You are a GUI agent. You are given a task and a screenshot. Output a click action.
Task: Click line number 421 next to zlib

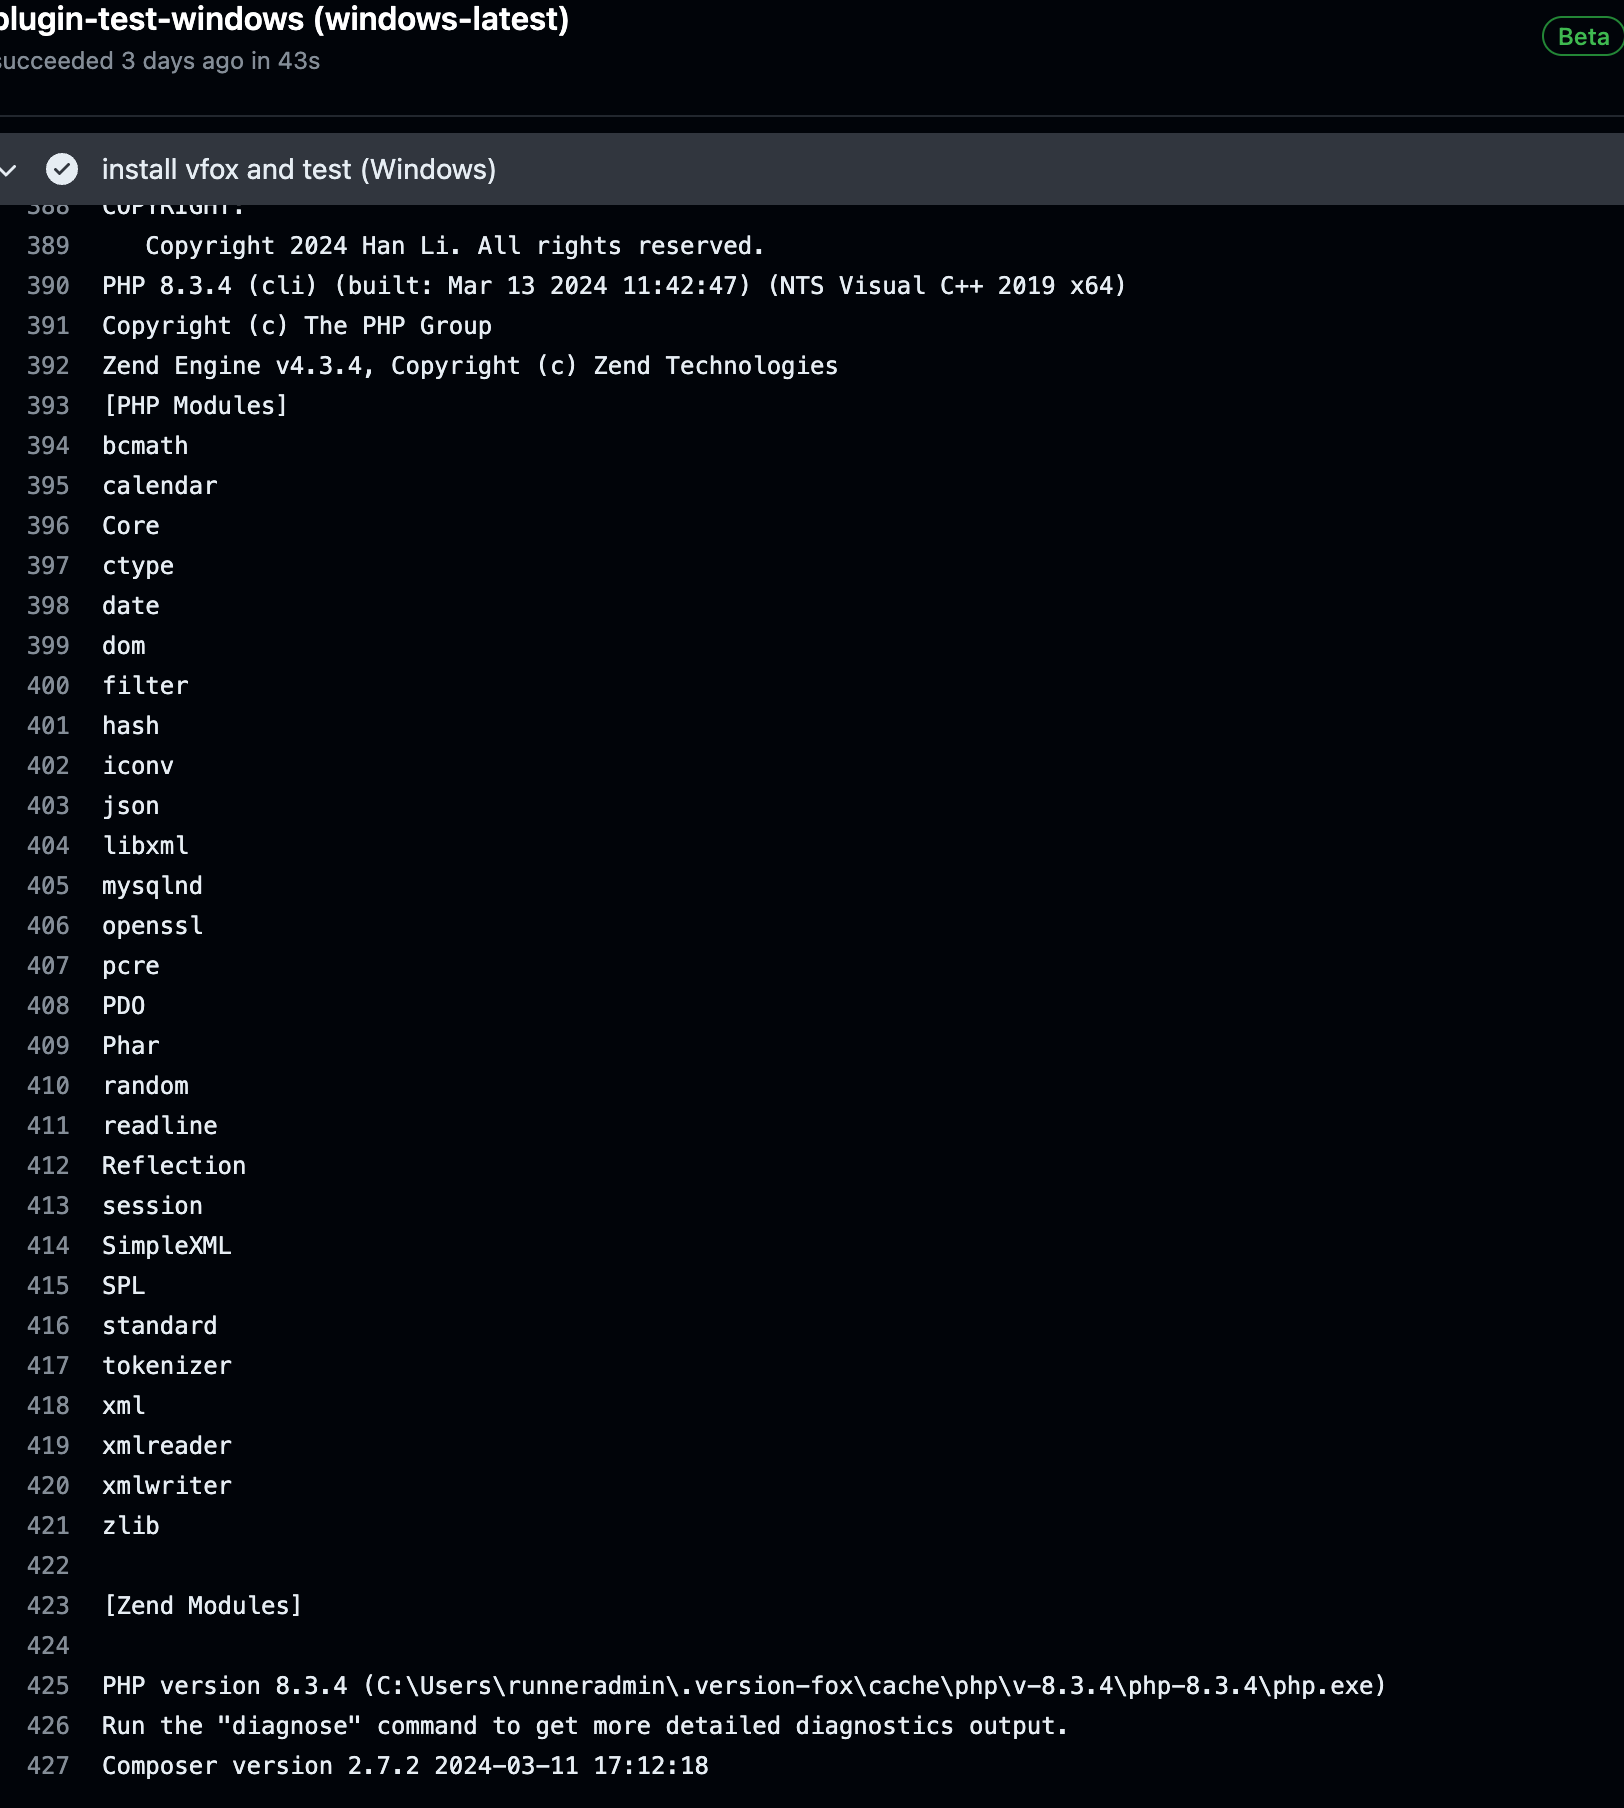click(x=47, y=1525)
